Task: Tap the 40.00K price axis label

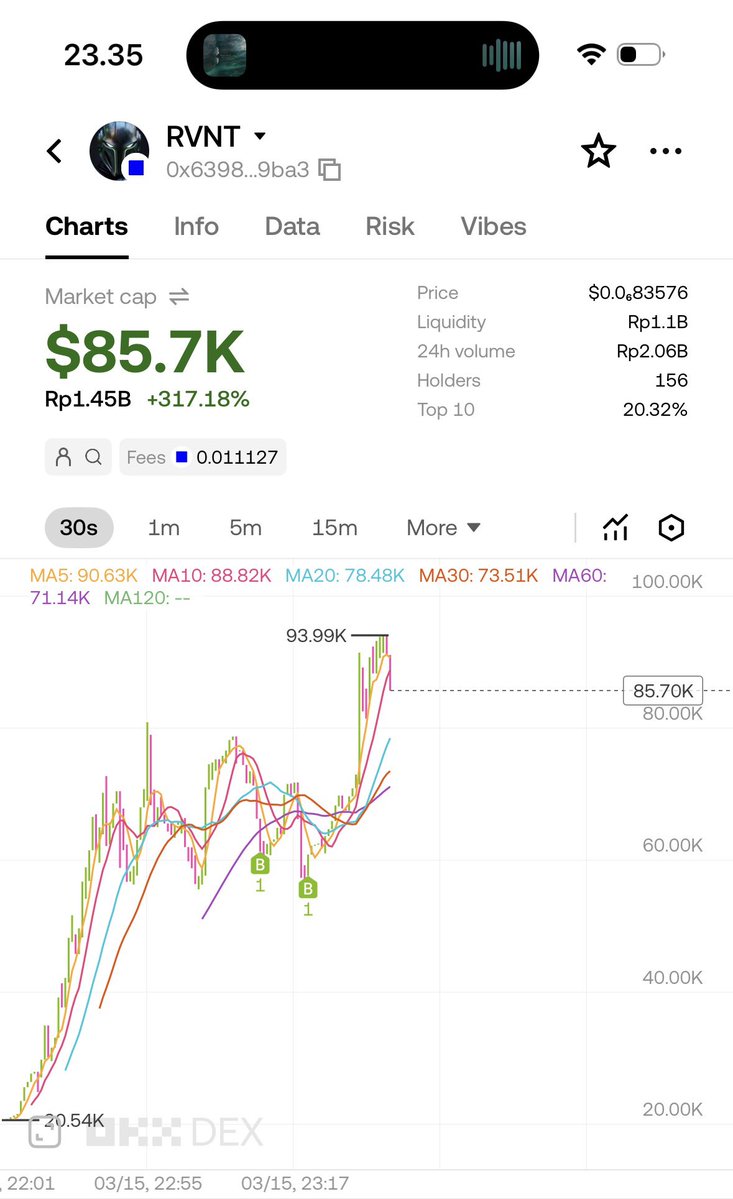Action: pyautogui.click(x=673, y=977)
